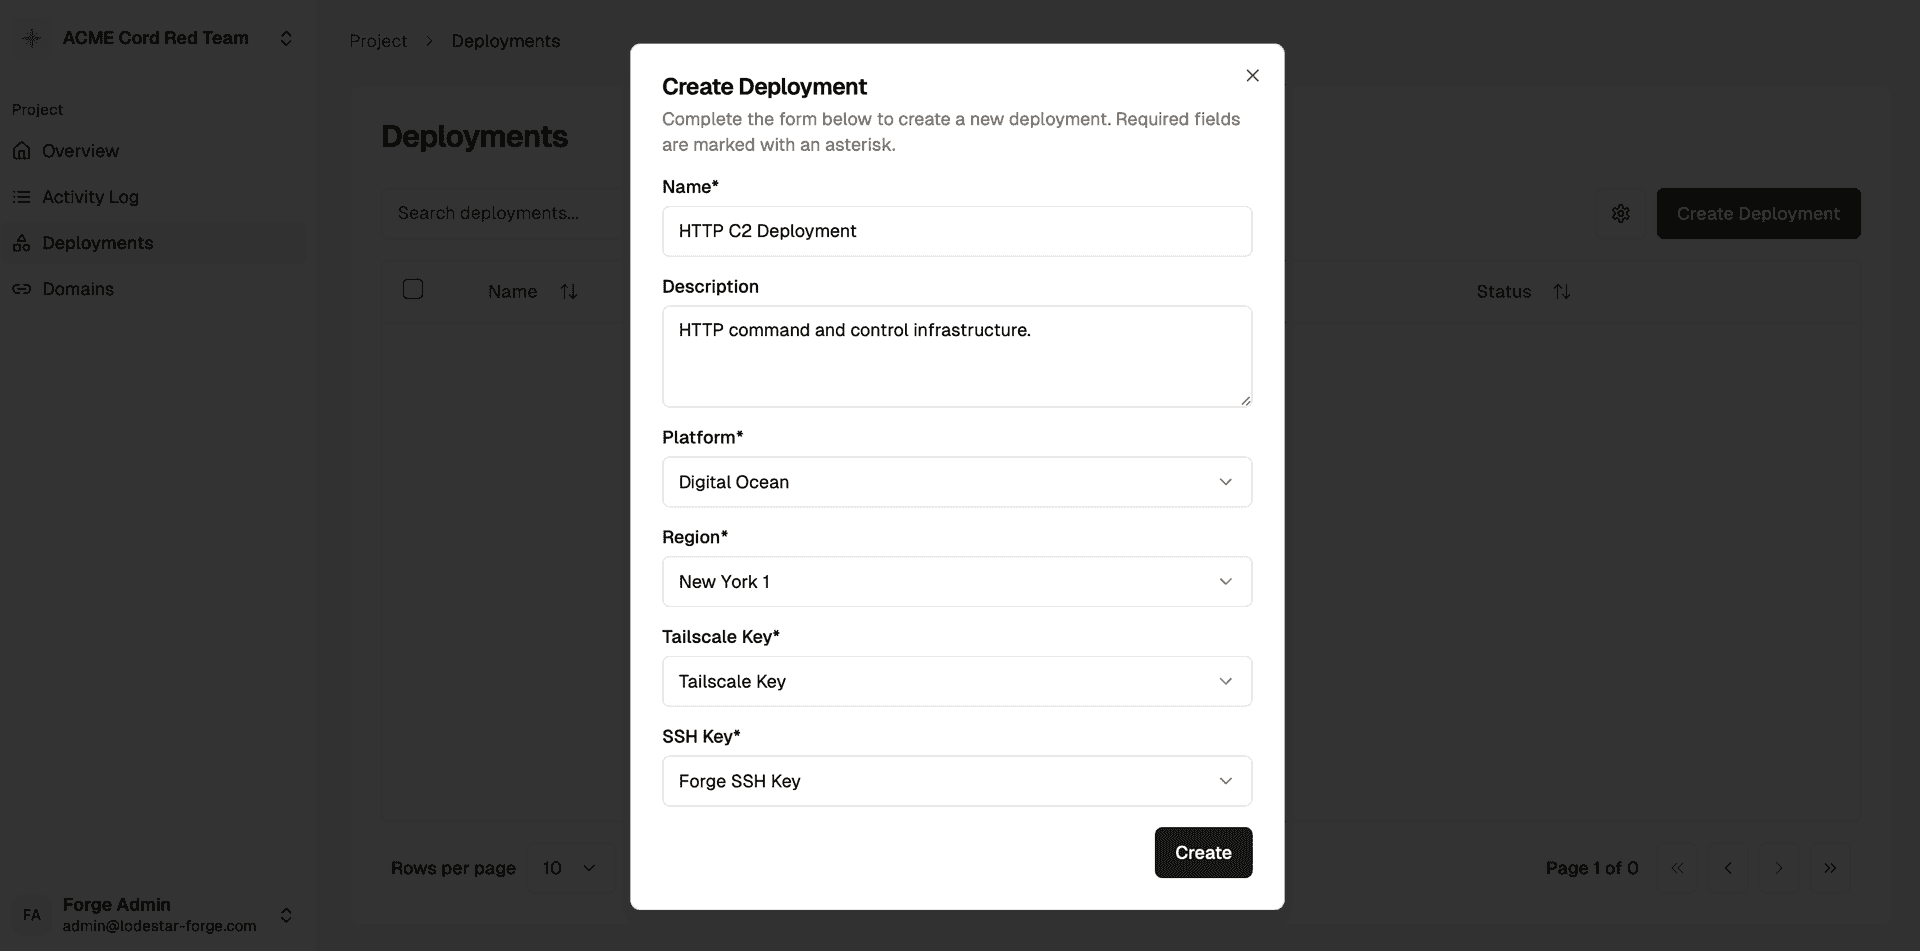Open table settings gear icon
The width and height of the screenshot is (1920, 951).
coord(1621,213)
